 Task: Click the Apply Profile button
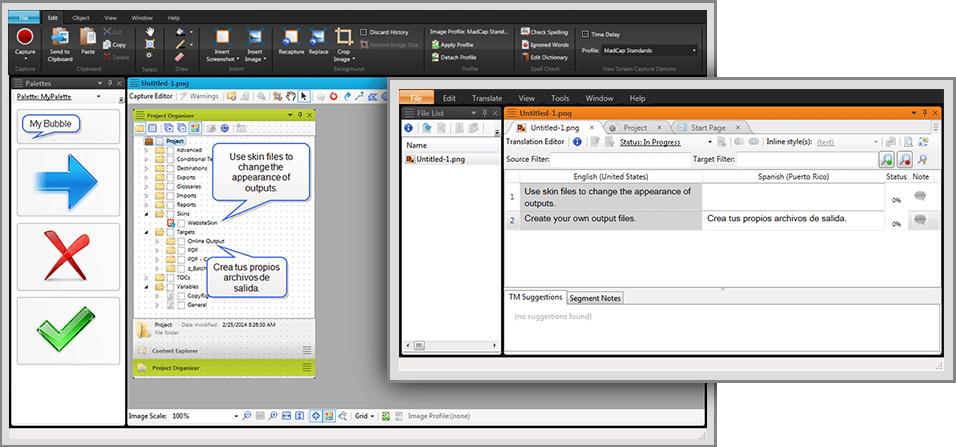tap(454, 45)
